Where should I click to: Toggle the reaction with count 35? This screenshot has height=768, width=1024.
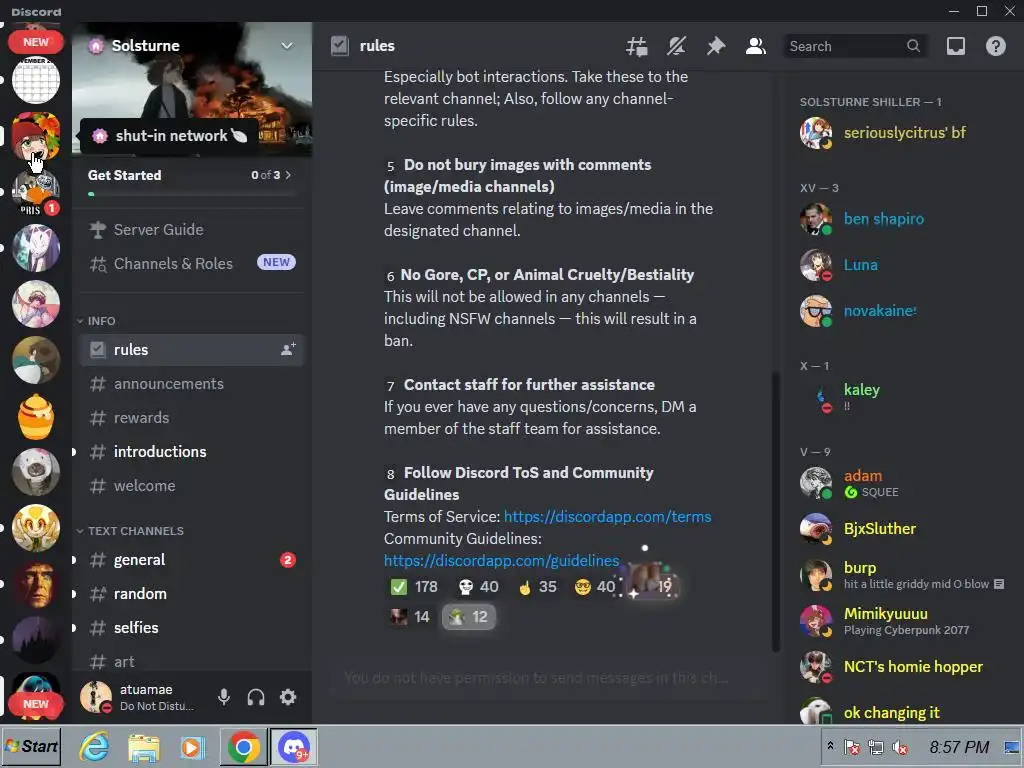[537, 586]
